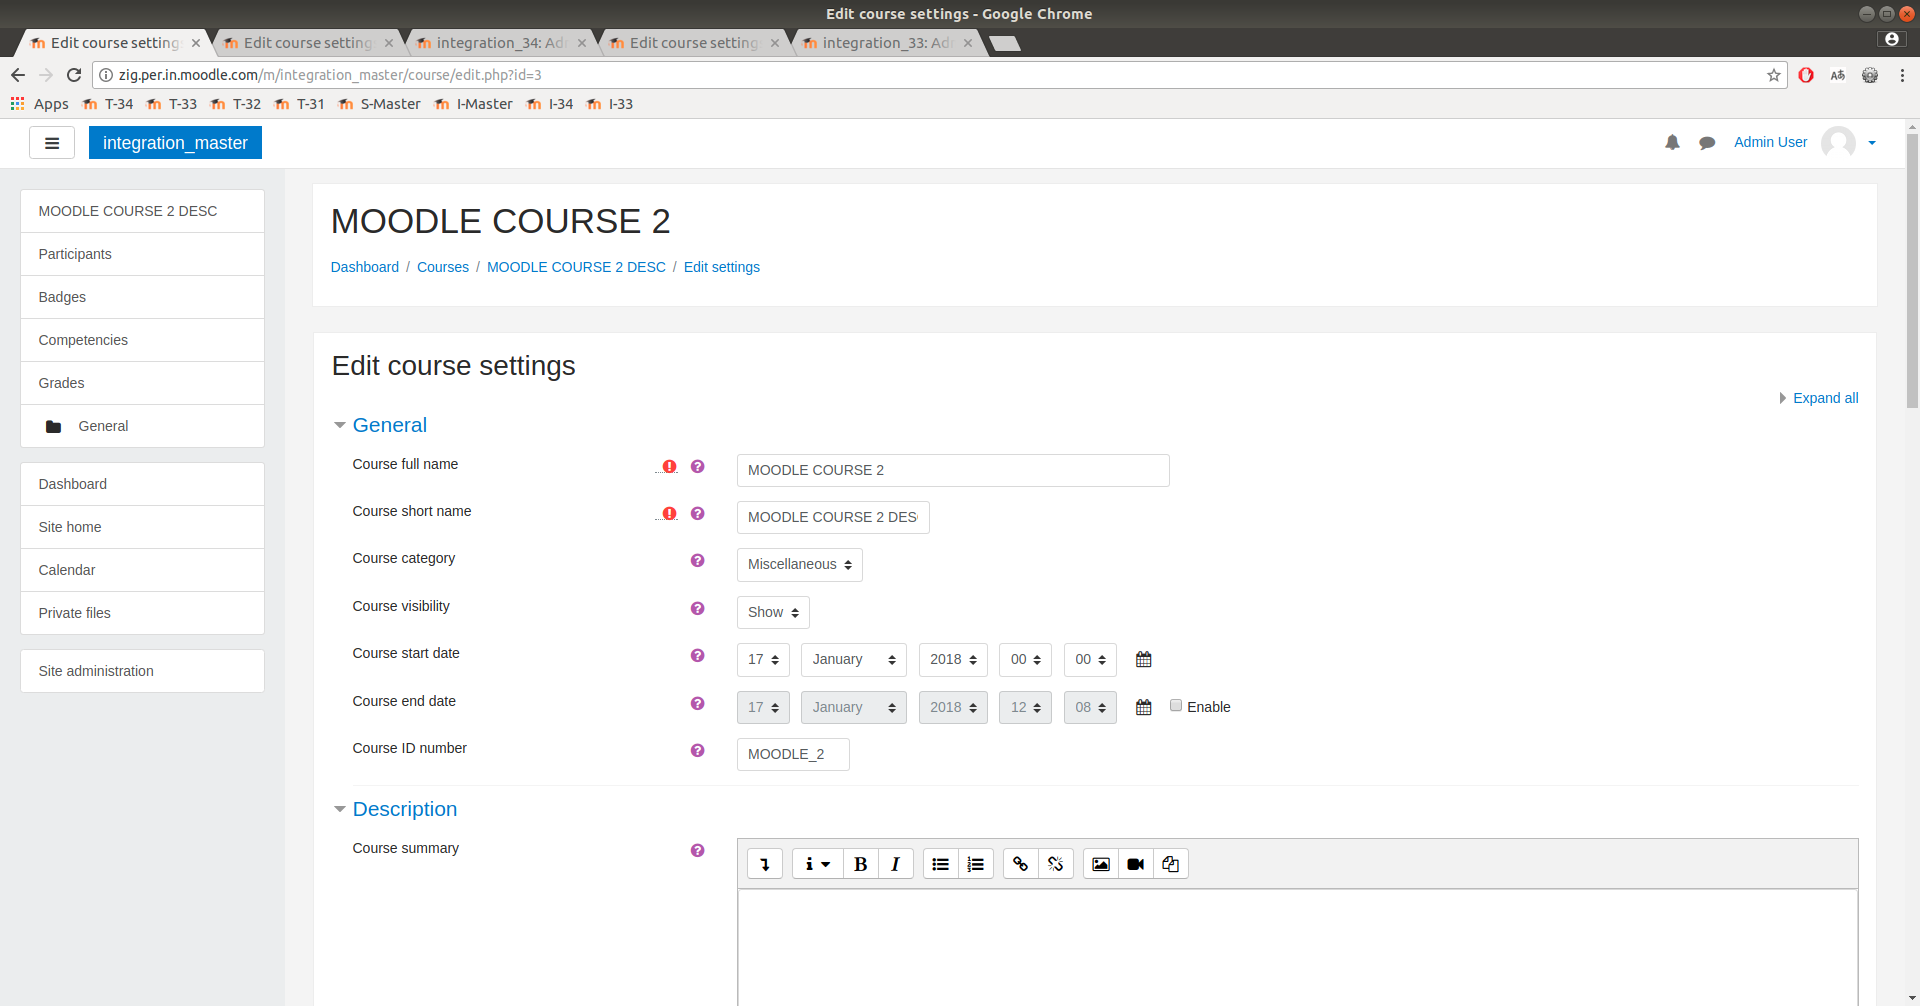
Task: Reload the page in Chrome
Action: click(74, 75)
